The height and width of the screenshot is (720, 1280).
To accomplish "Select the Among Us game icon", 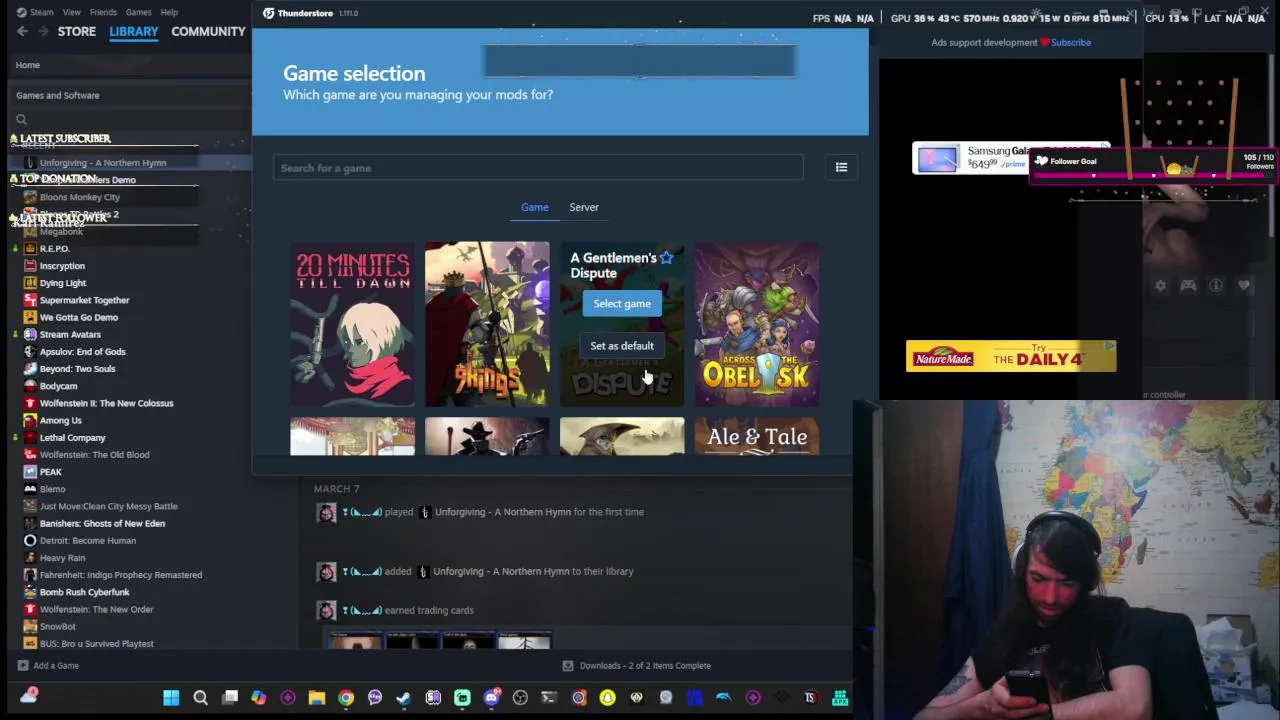I will click(30, 420).
